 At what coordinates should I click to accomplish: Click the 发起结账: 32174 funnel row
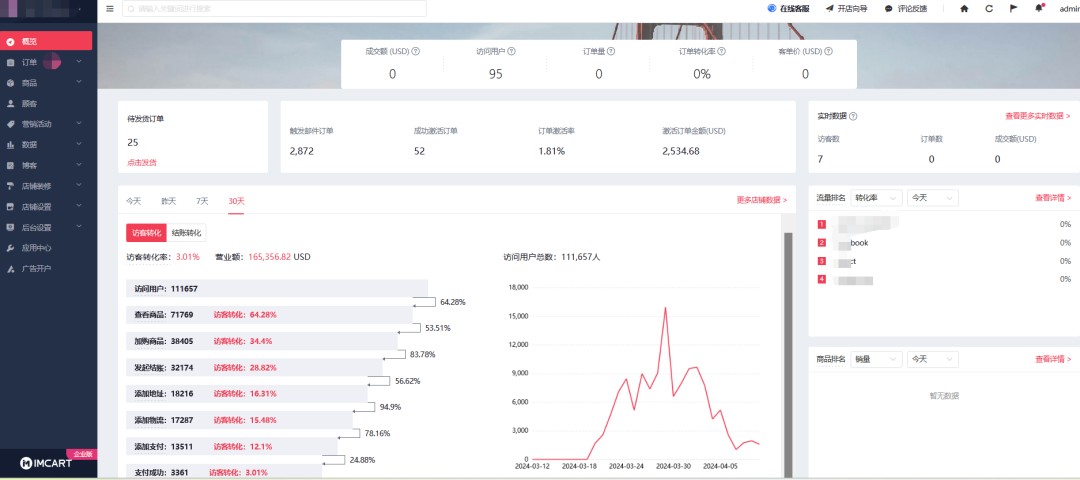pos(254,368)
